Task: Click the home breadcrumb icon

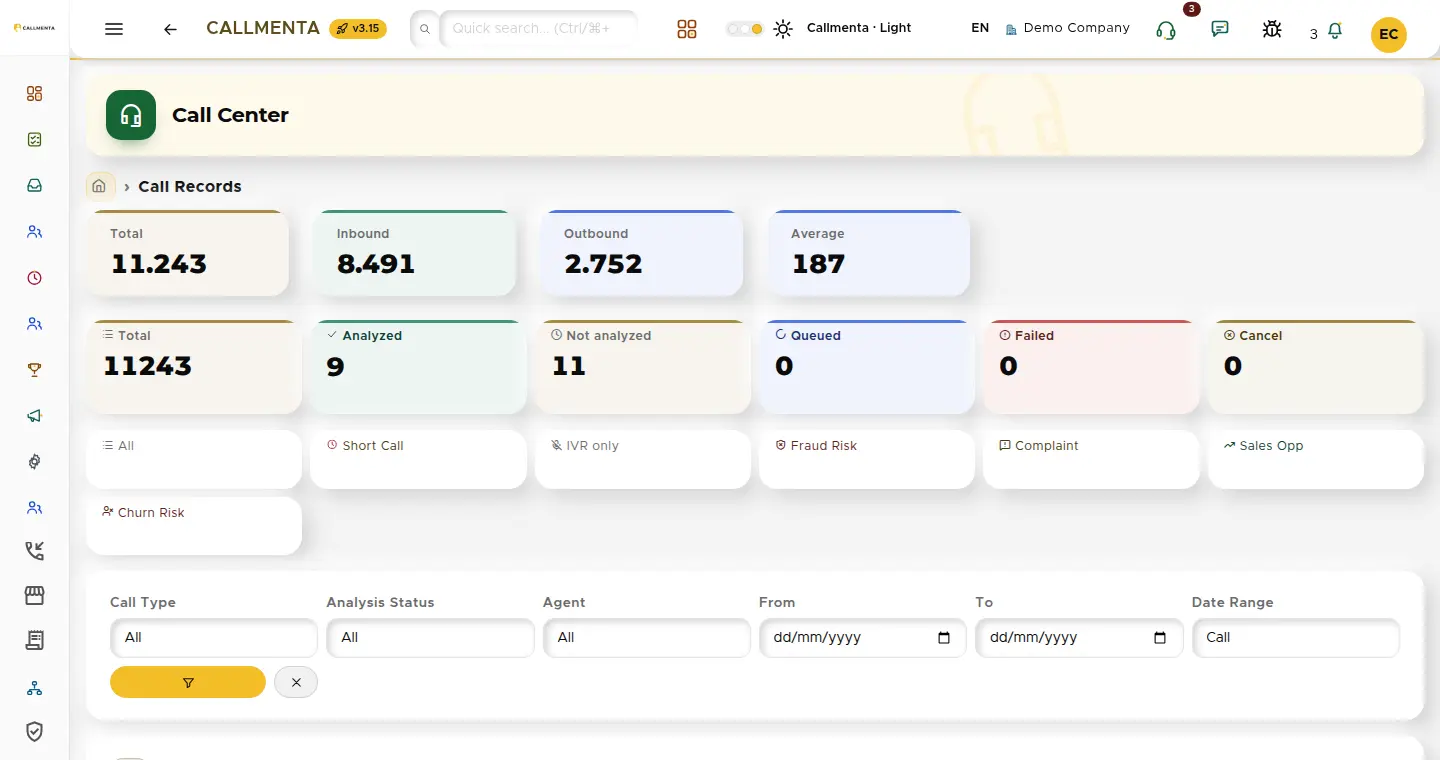Action: tap(99, 186)
